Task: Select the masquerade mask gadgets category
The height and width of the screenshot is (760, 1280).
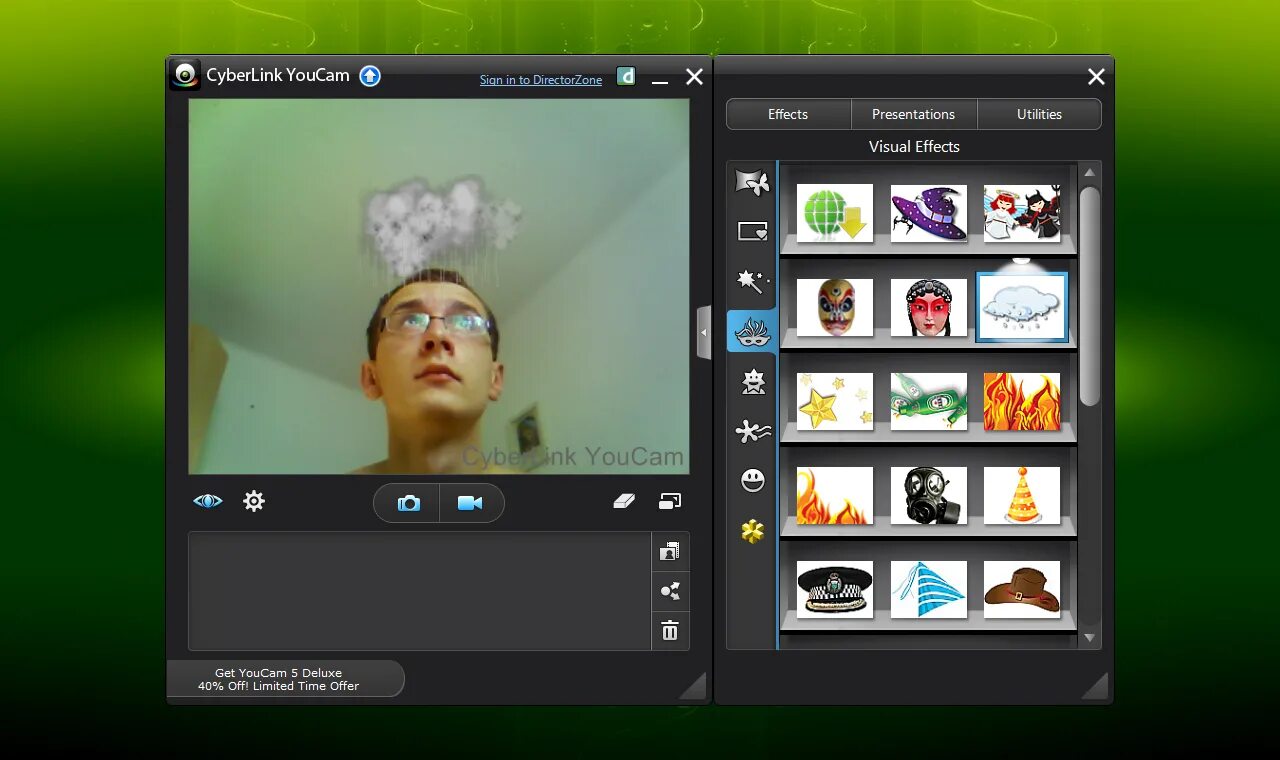Action: coord(752,331)
